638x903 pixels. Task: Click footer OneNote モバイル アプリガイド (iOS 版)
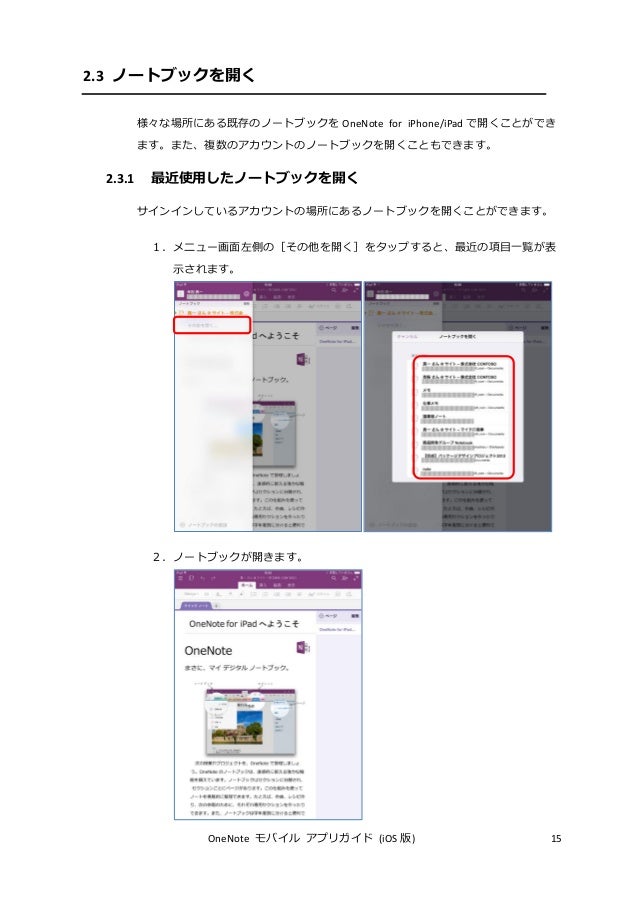(312, 838)
